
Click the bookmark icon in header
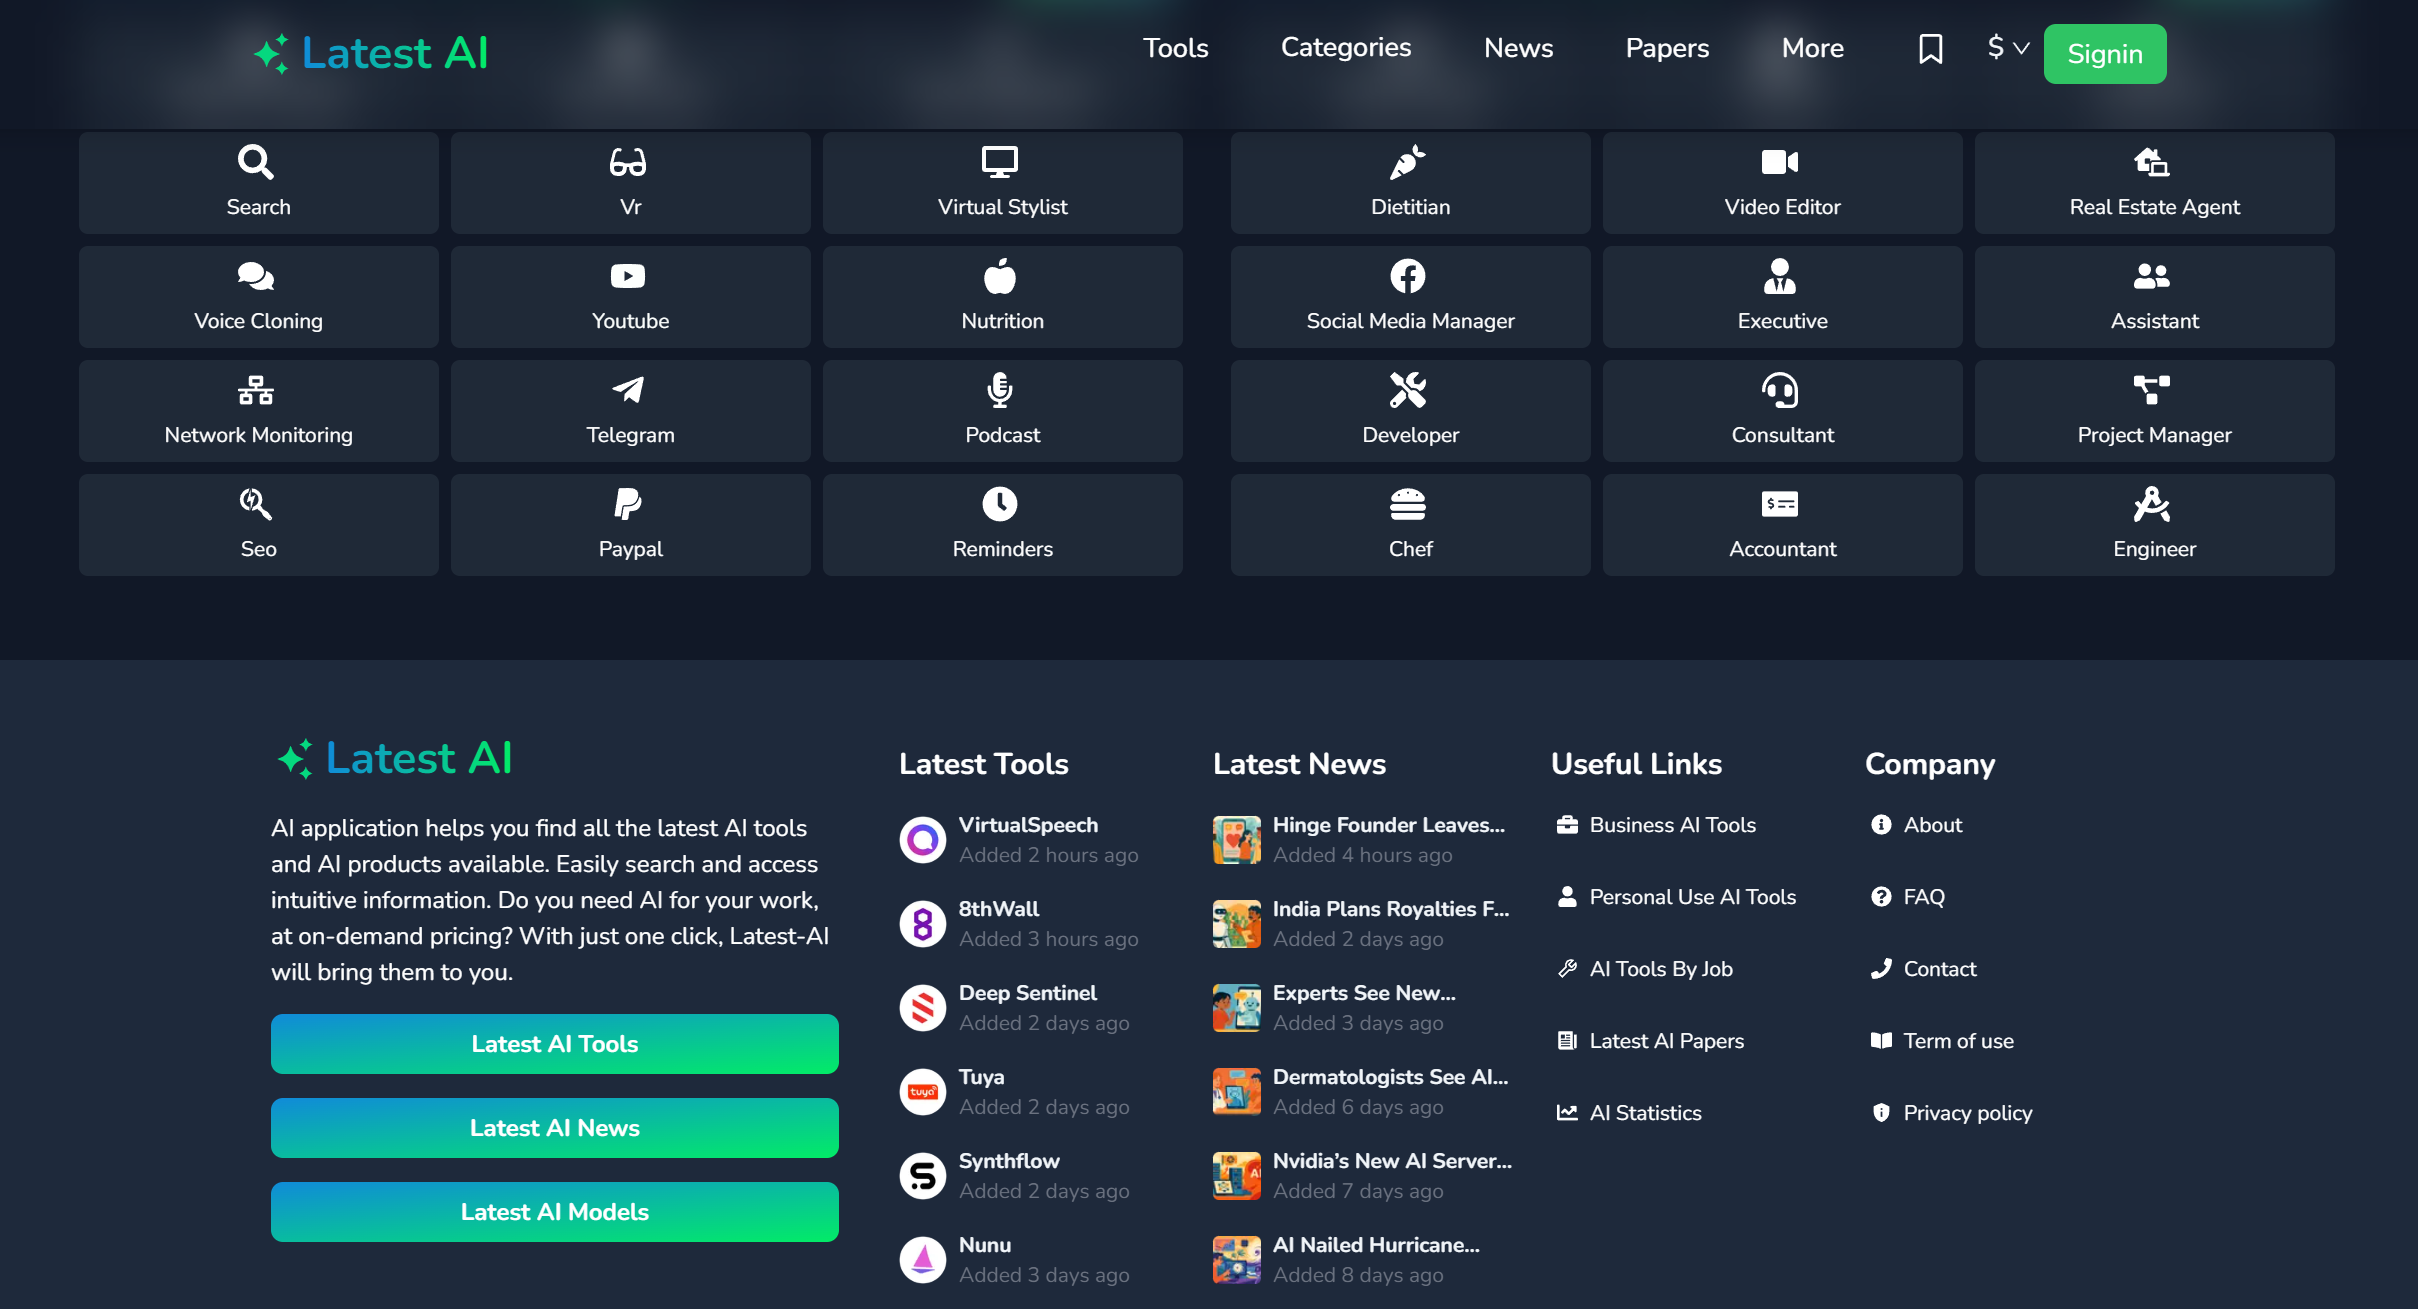click(1930, 49)
